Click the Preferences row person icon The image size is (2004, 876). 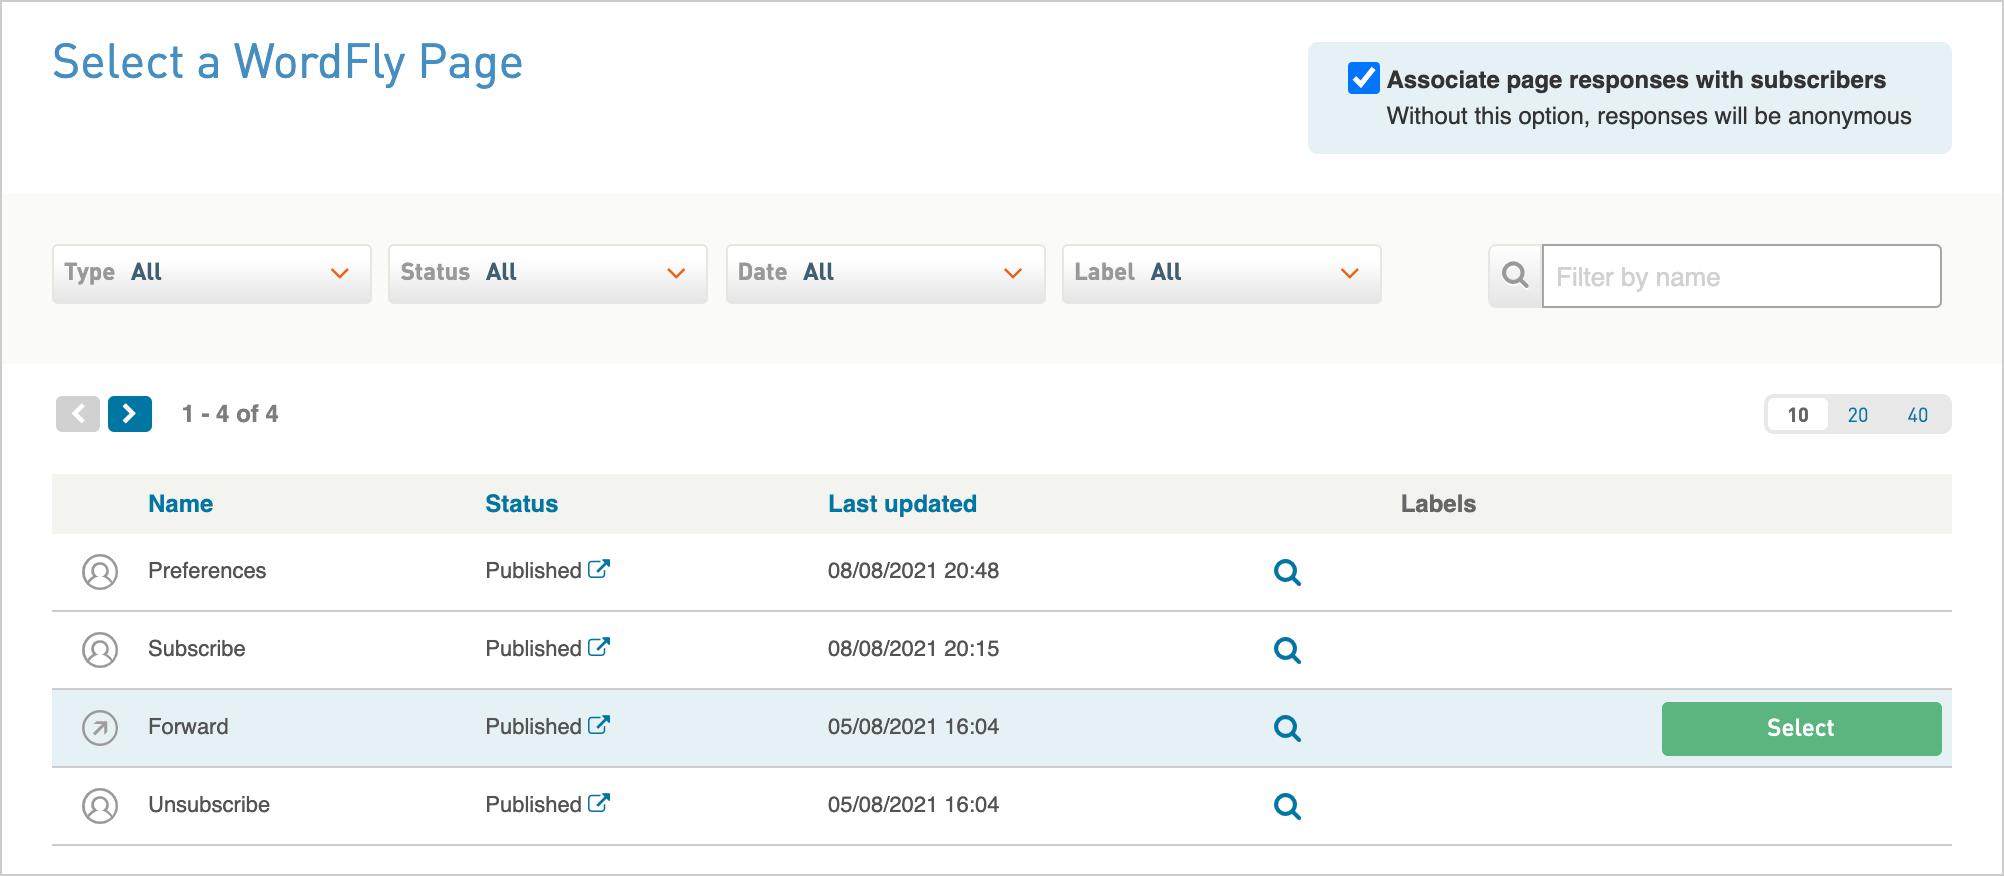[x=100, y=572]
